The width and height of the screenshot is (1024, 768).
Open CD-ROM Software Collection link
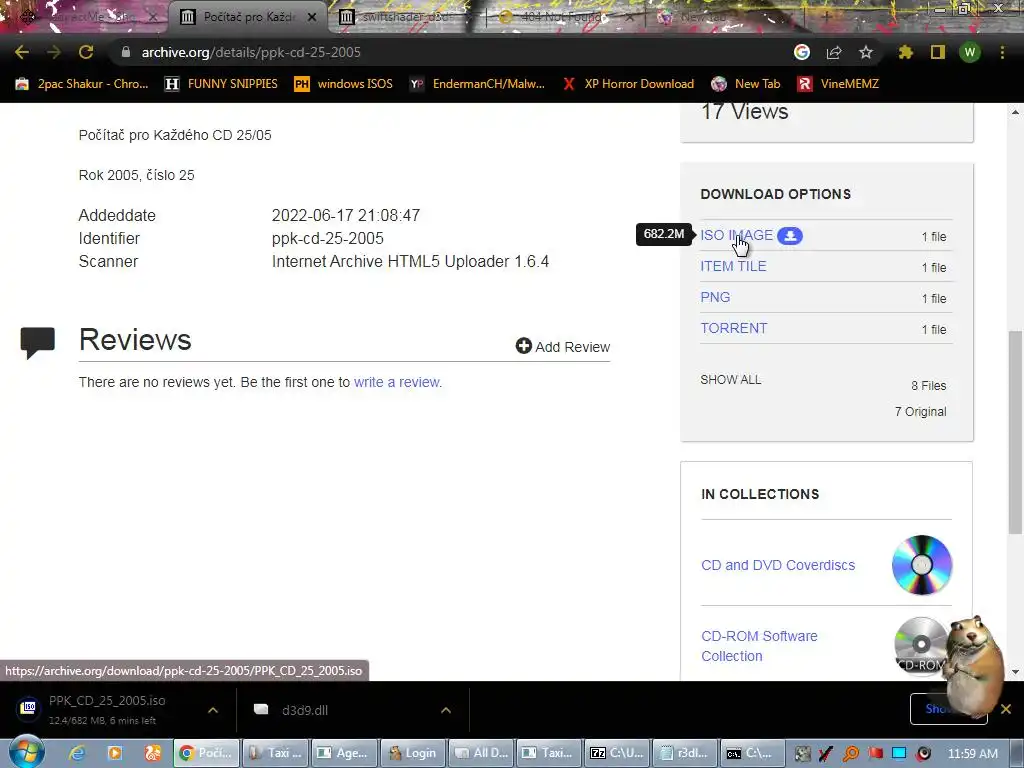(x=759, y=646)
